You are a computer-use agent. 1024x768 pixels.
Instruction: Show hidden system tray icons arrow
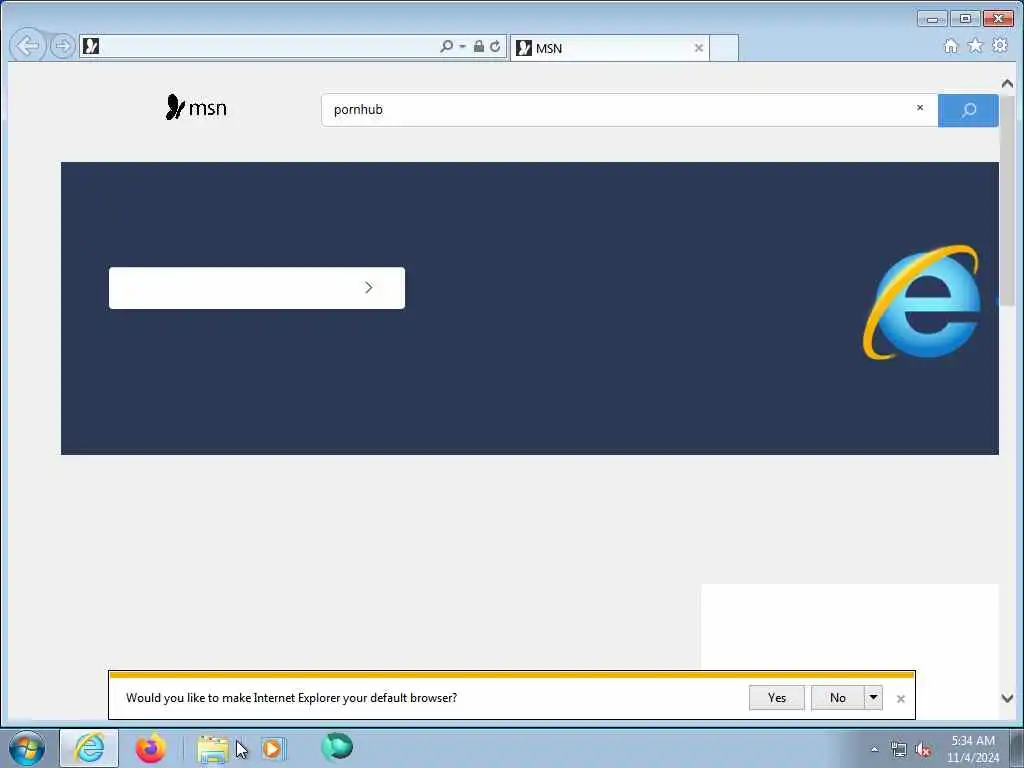874,749
